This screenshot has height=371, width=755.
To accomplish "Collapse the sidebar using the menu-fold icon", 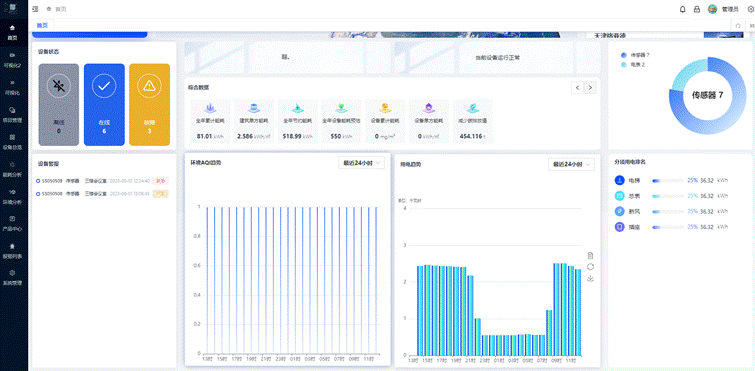I will (35, 9).
